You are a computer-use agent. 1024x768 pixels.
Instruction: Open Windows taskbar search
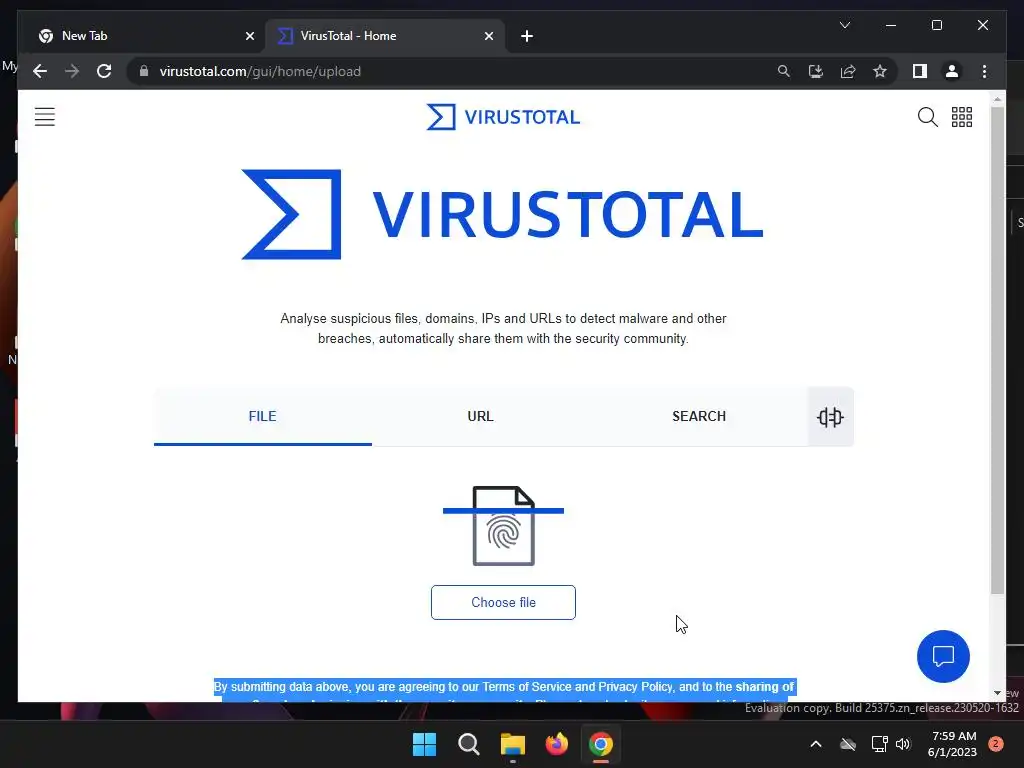pos(468,744)
